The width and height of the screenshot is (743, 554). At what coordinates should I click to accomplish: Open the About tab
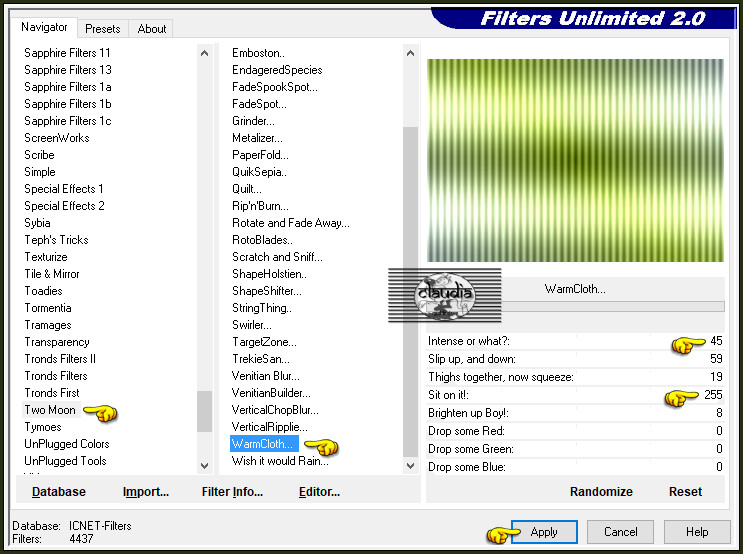tap(151, 29)
